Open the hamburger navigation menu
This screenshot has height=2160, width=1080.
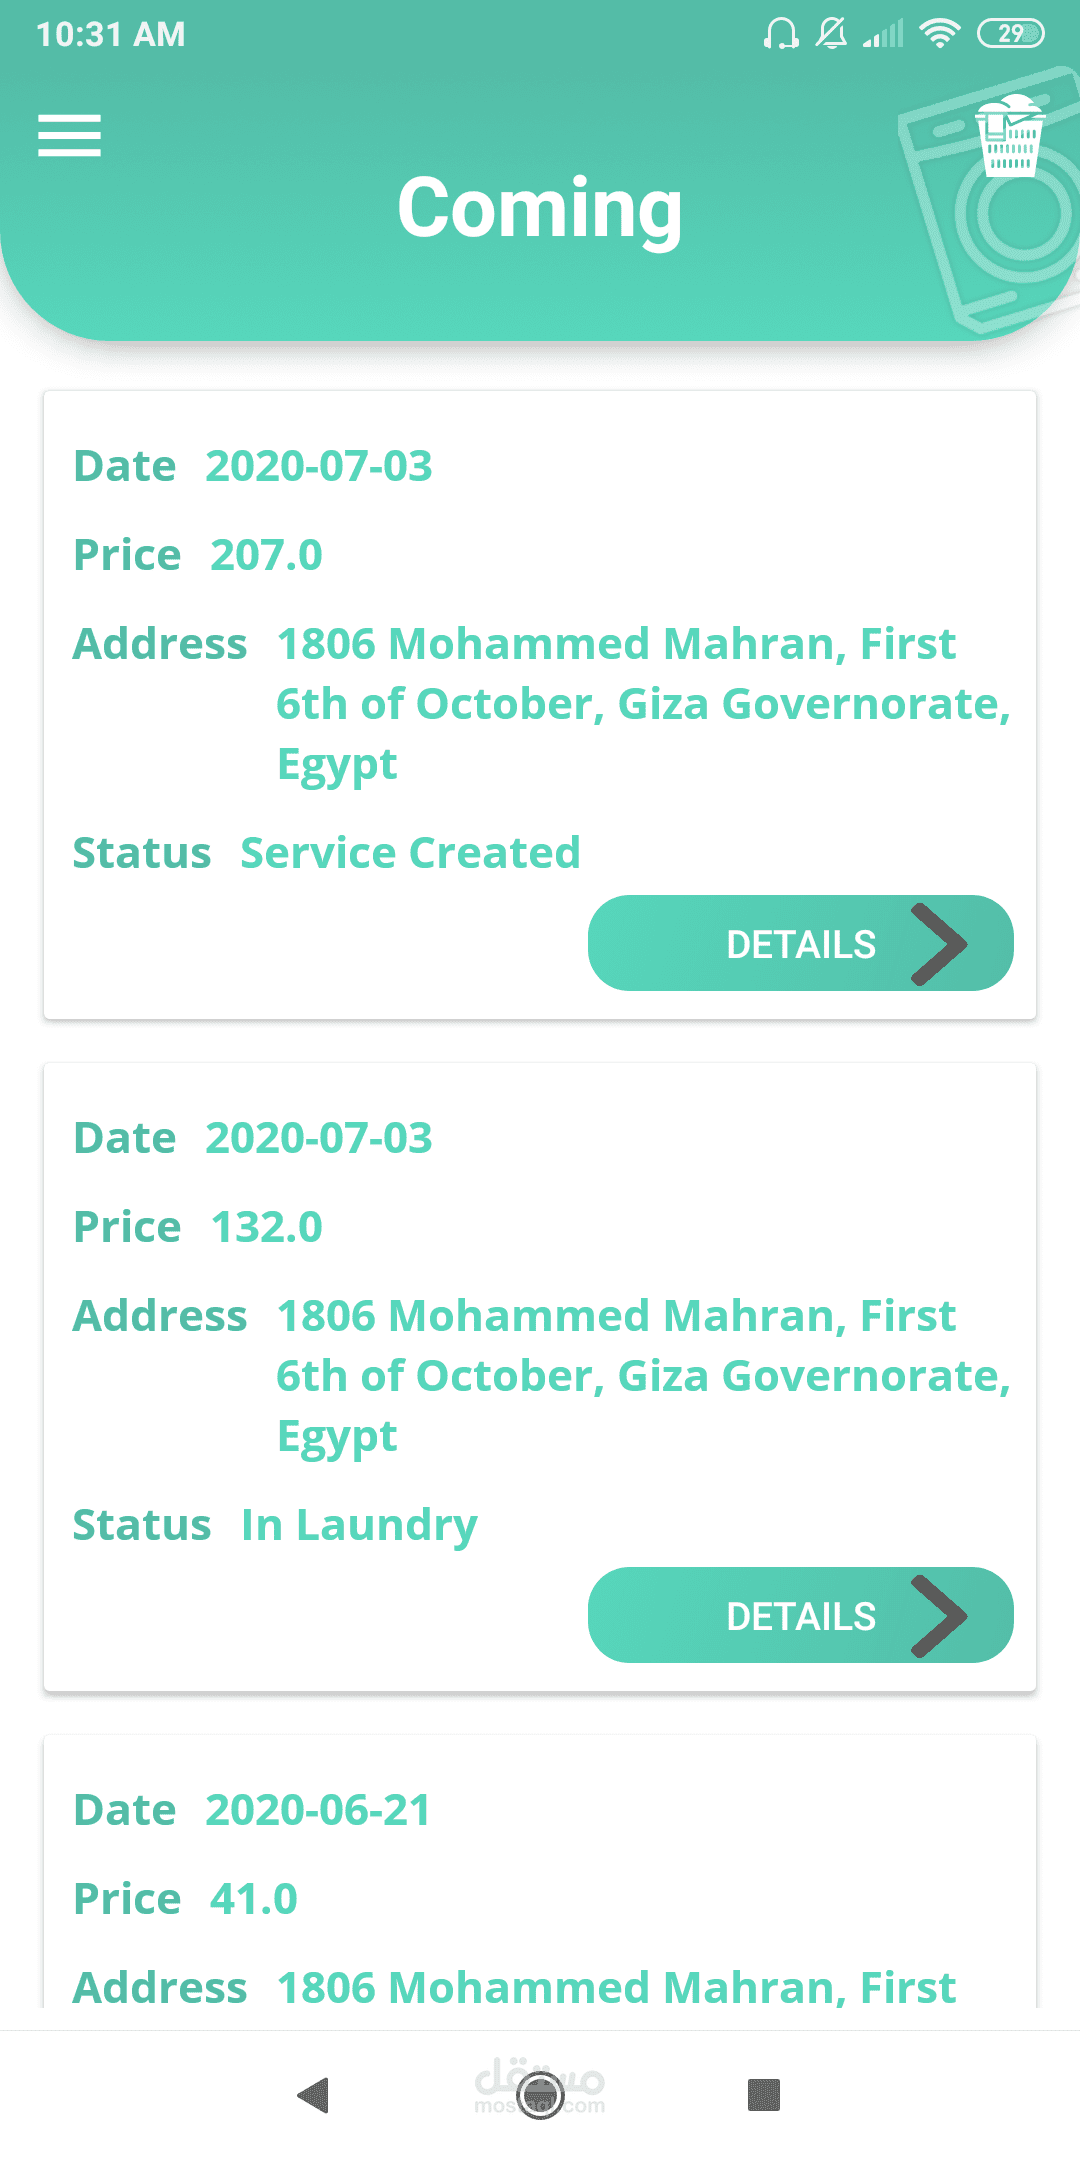[x=69, y=135]
